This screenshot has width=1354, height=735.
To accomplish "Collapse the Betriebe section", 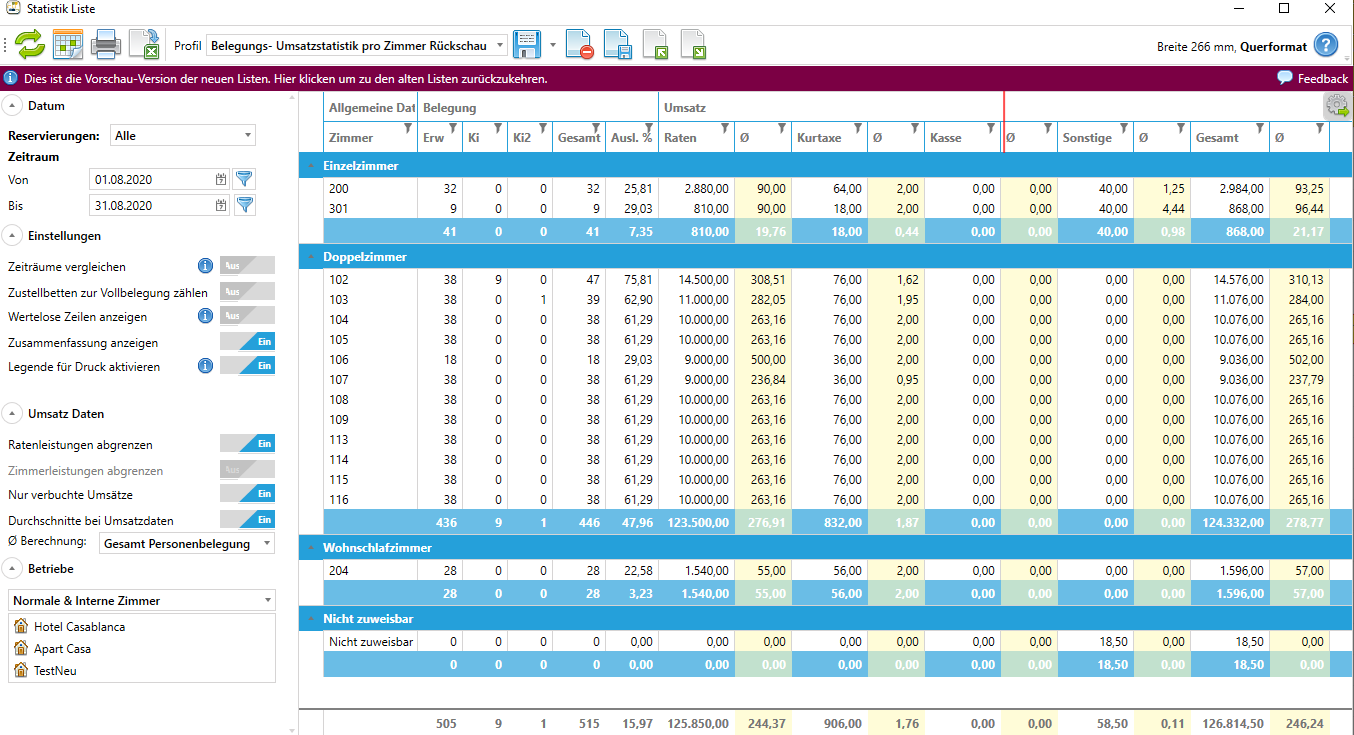I will click(12, 569).
